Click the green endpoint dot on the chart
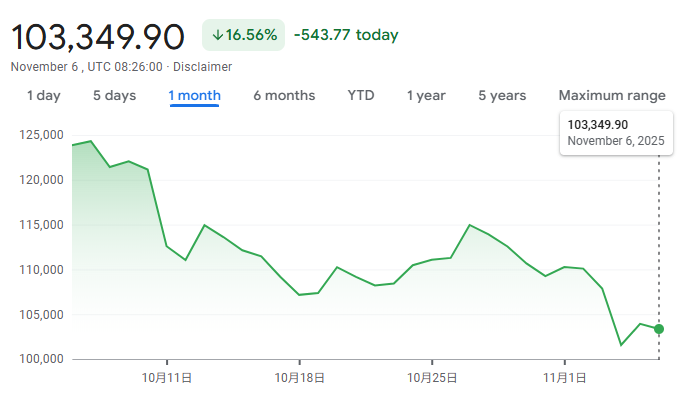Image resolution: width=680 pixels, height=403 pixels. pyautogui.click(x=658, y=329)
